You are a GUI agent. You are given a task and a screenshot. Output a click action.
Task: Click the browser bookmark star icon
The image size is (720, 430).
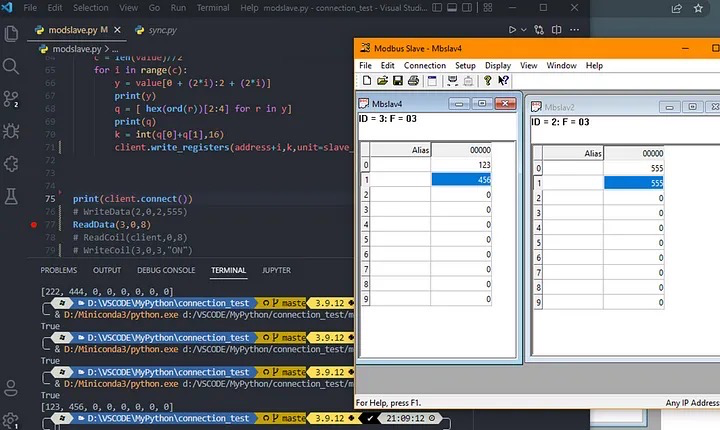(x=698, y=8)
